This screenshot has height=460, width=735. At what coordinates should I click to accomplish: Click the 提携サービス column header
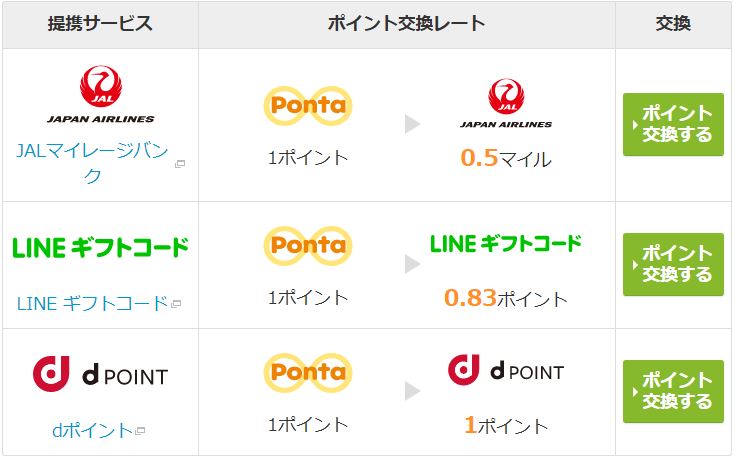point(100,24)
